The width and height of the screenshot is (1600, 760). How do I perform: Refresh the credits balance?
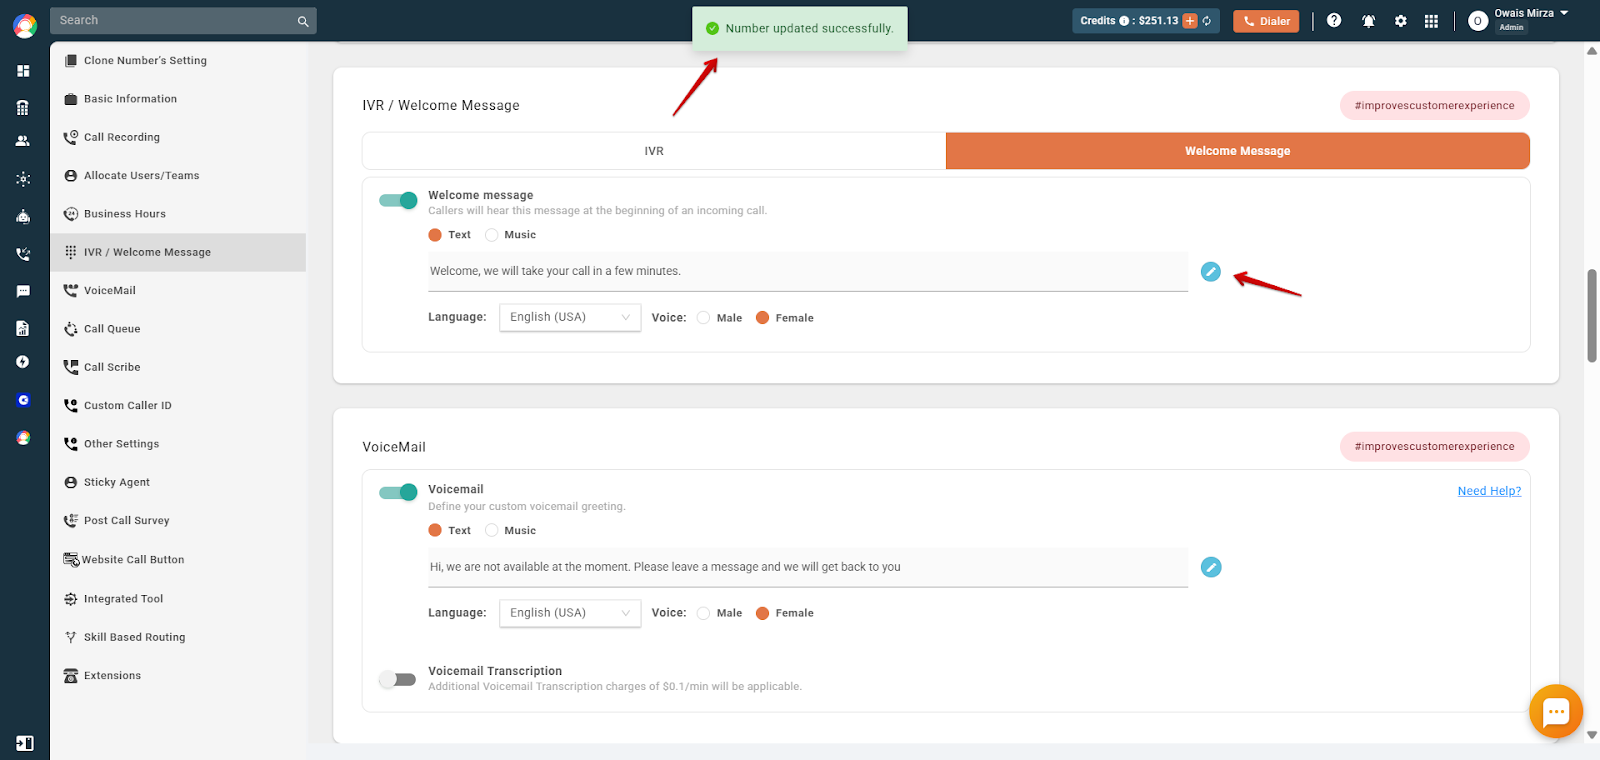coord(1207,21)
